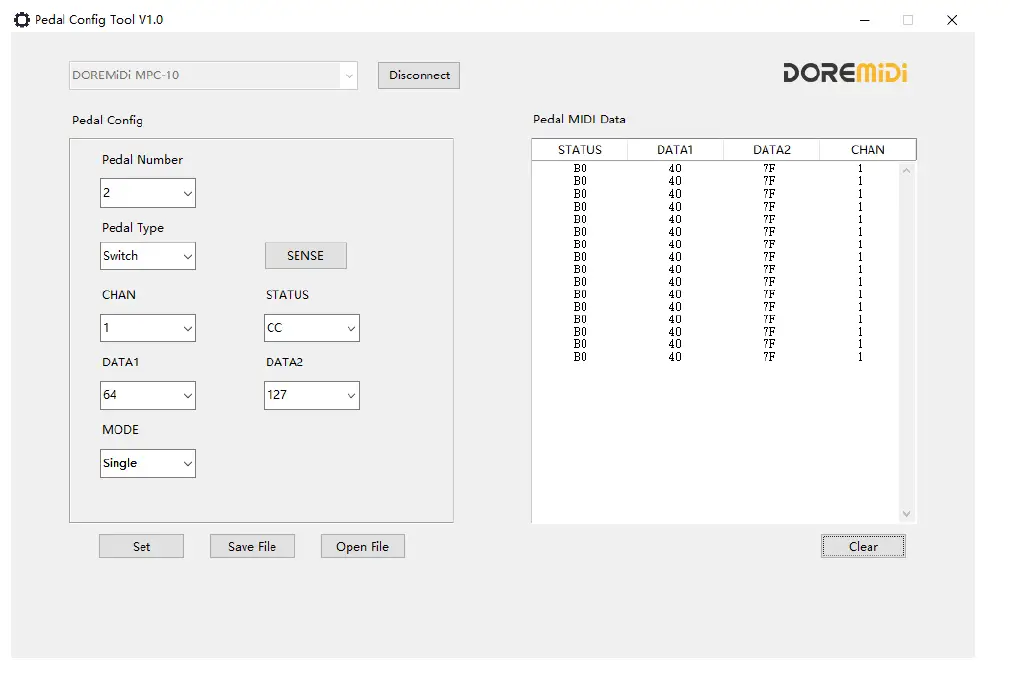1010x675 pixels.
Task: Click the Pedal Config Tool app icon
Action: tap(22, 20)
